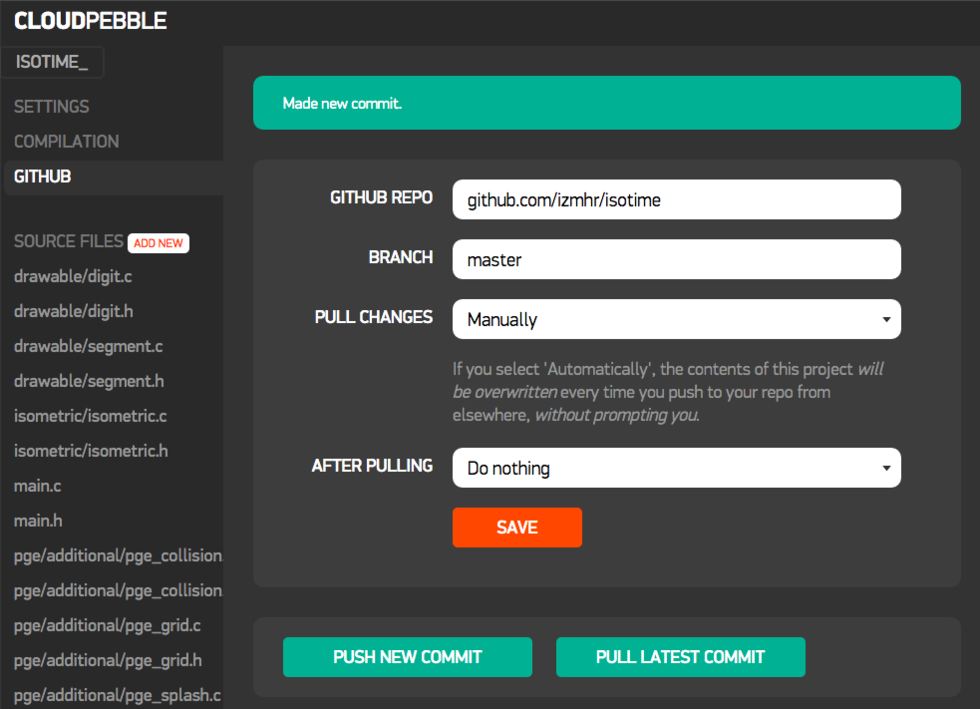Click the Pull Changes label
The width and height of the screenshot is (980, 709).
click(374, 317)
